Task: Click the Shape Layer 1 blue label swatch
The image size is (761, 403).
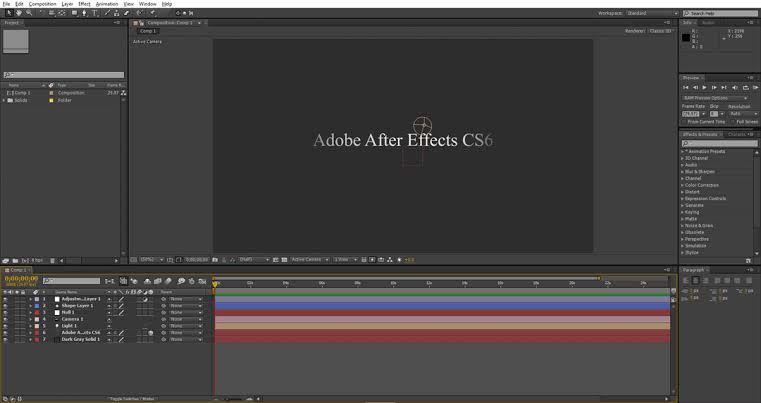Action: 37,306
